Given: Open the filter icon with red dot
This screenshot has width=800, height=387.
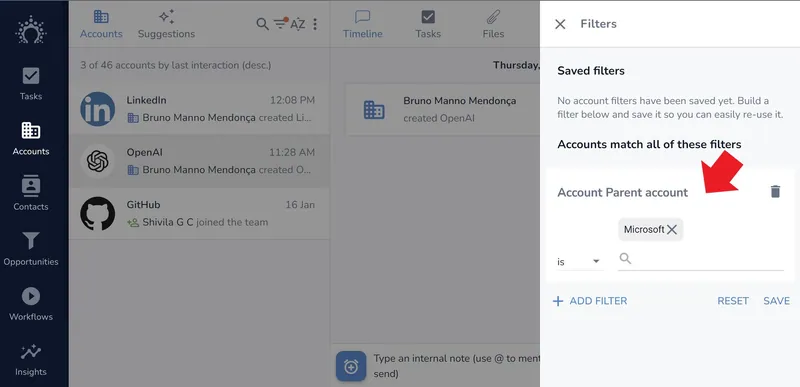Looking at the screenshot, I should click(x=281, y=23).
